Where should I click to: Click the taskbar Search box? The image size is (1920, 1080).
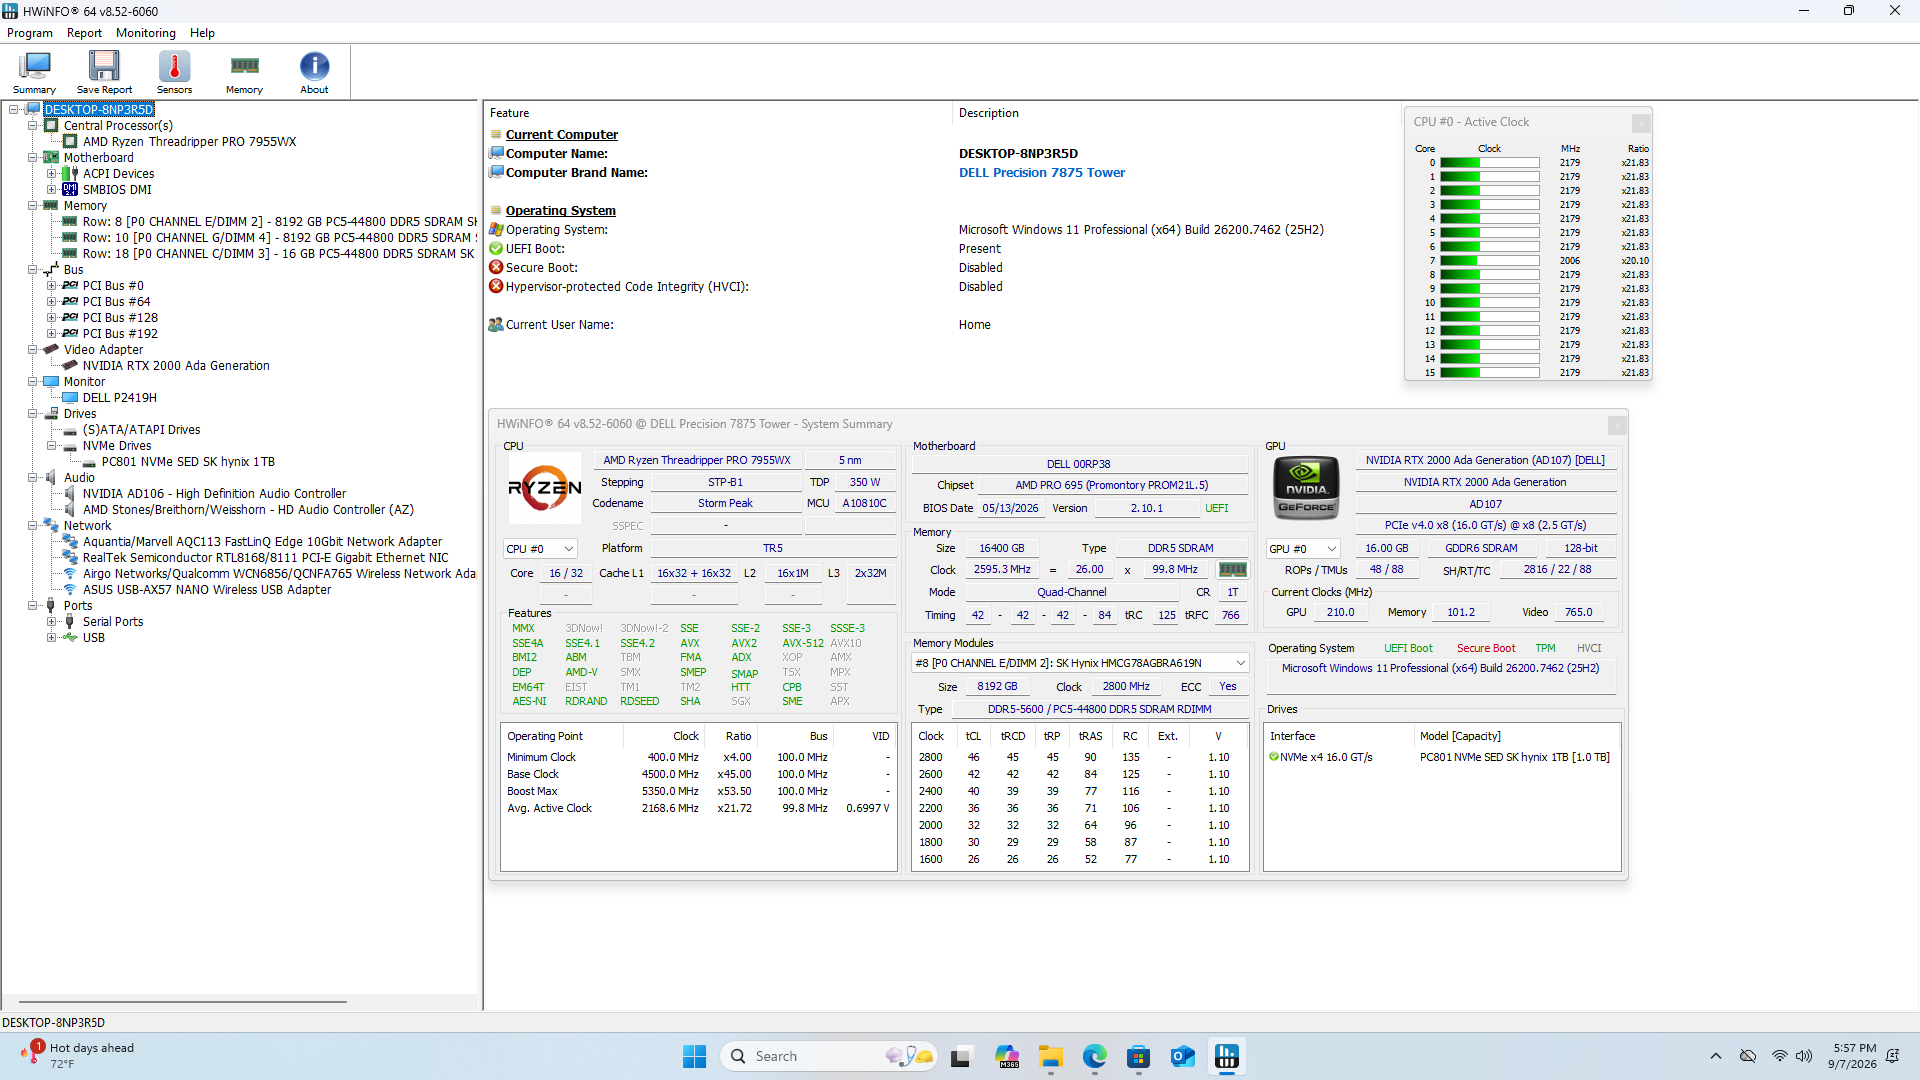tap(828, 1057)
